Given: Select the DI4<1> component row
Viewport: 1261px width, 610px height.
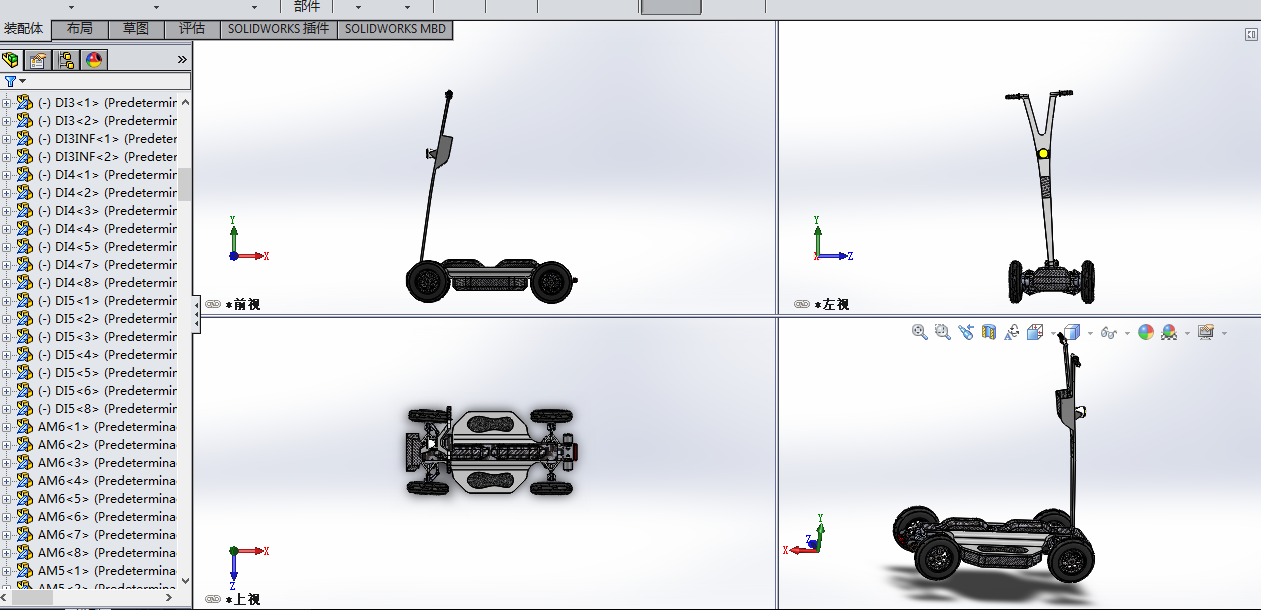Looking at the screenshot, I should 95,174.
